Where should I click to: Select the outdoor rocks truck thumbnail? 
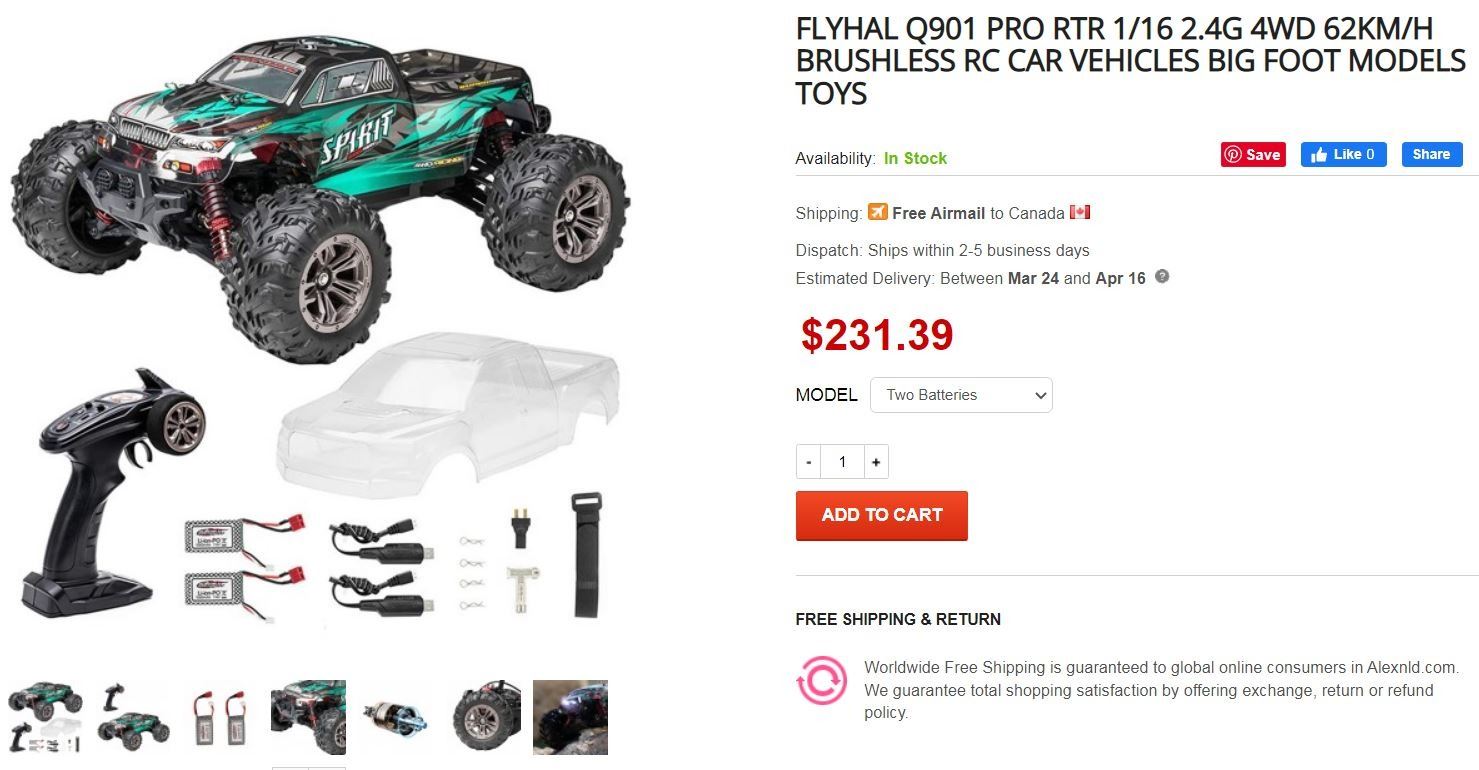[570, 718]
